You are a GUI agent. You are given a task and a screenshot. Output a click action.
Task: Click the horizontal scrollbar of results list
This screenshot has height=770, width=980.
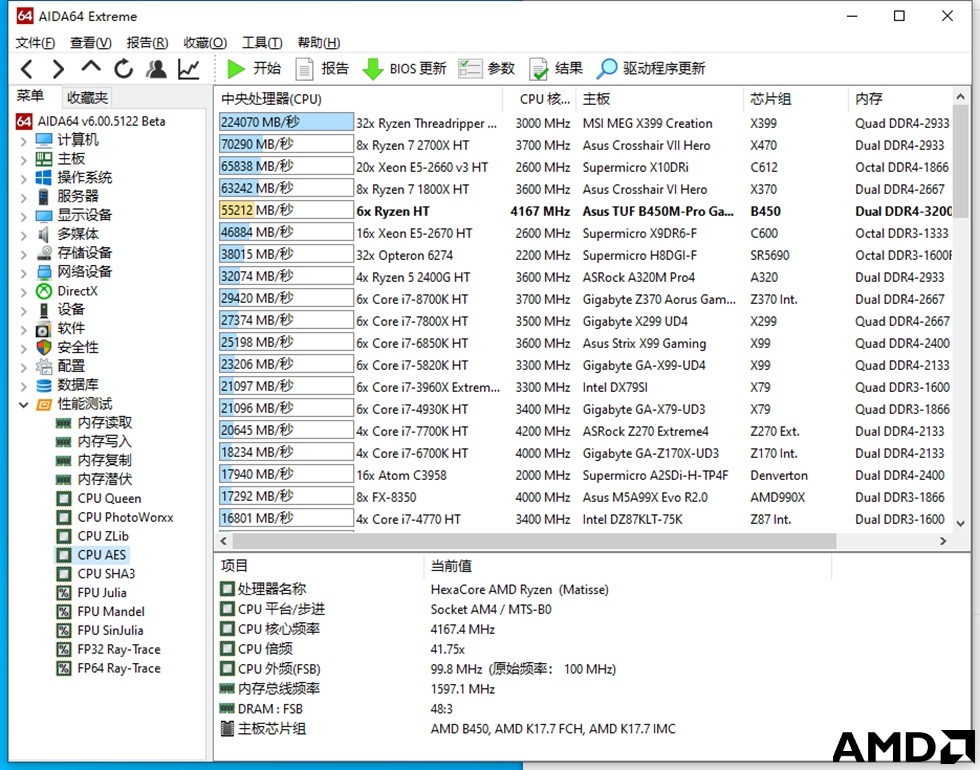tap(534, 541)
